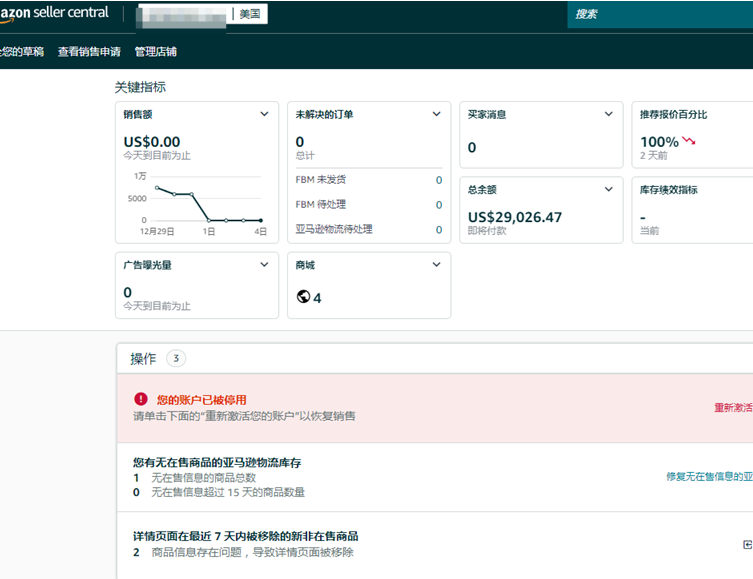Open the 美国 marketplace selector
The height and width of the screenshot is (579, 753).
click(250, 14)
